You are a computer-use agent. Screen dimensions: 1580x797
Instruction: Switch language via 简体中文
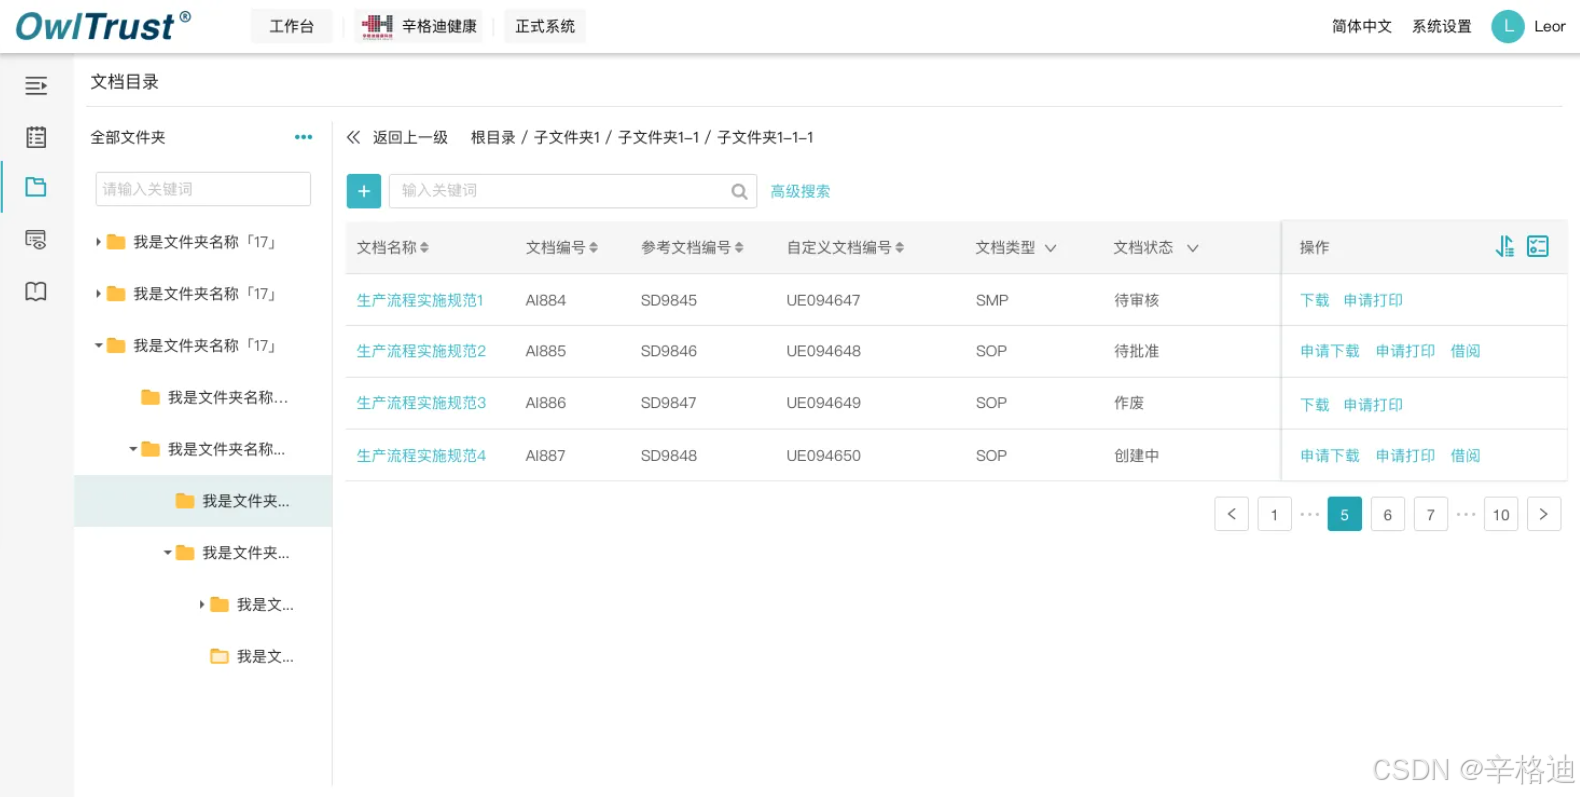pos(1362,26)
